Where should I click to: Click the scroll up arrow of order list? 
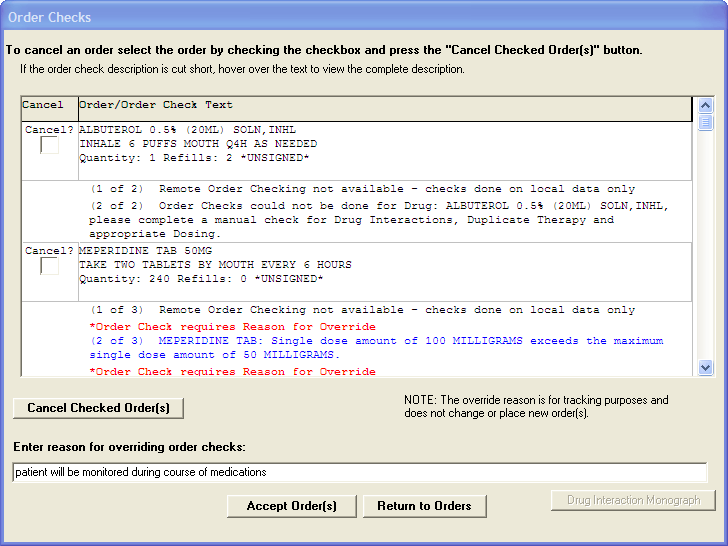pyautogui.click(x=705, y=105)
